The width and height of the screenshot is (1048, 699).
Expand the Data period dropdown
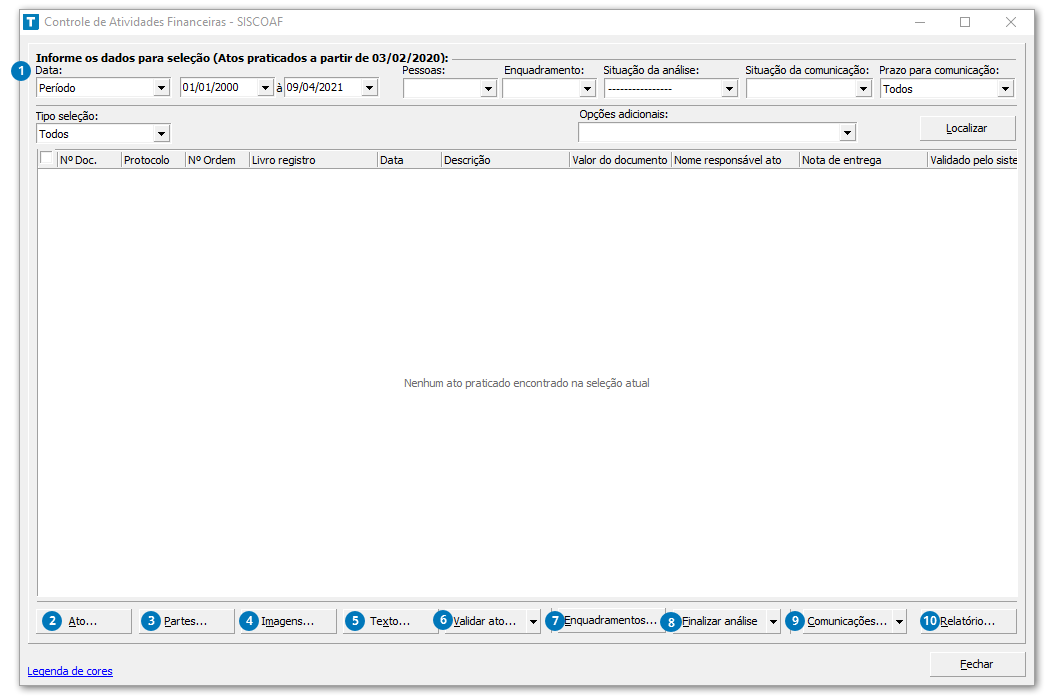click(x=161, y=88)
